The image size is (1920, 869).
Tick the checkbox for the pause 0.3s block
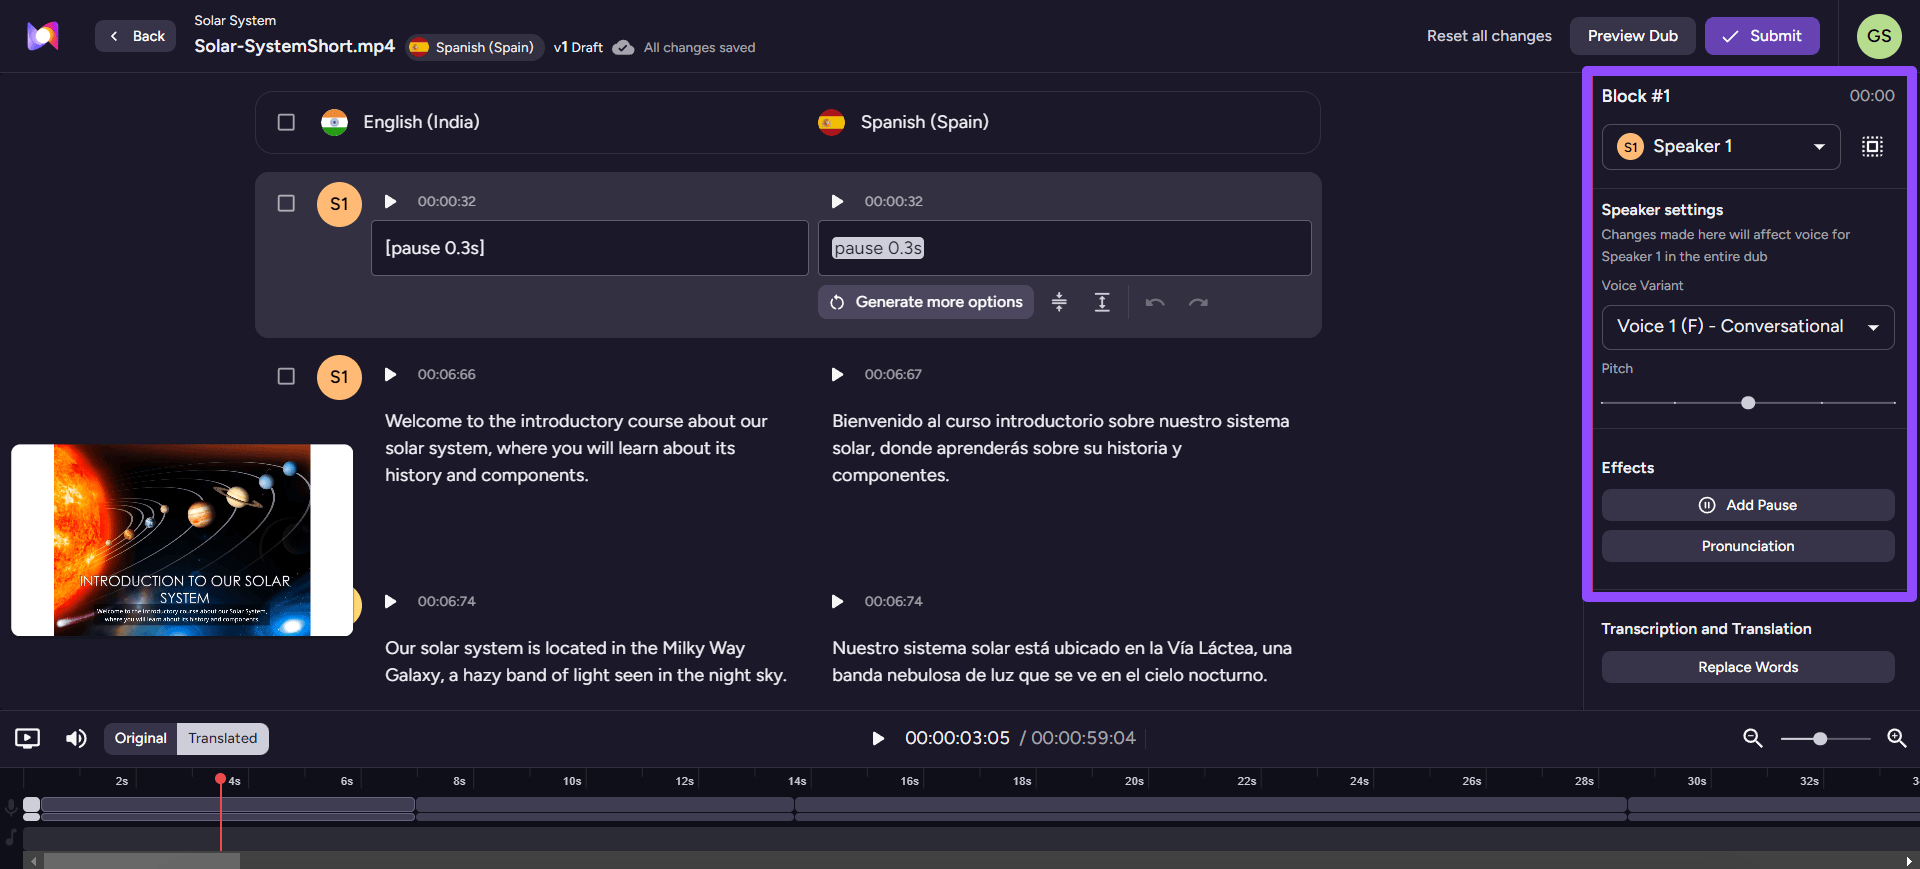[x=286, y=203]
